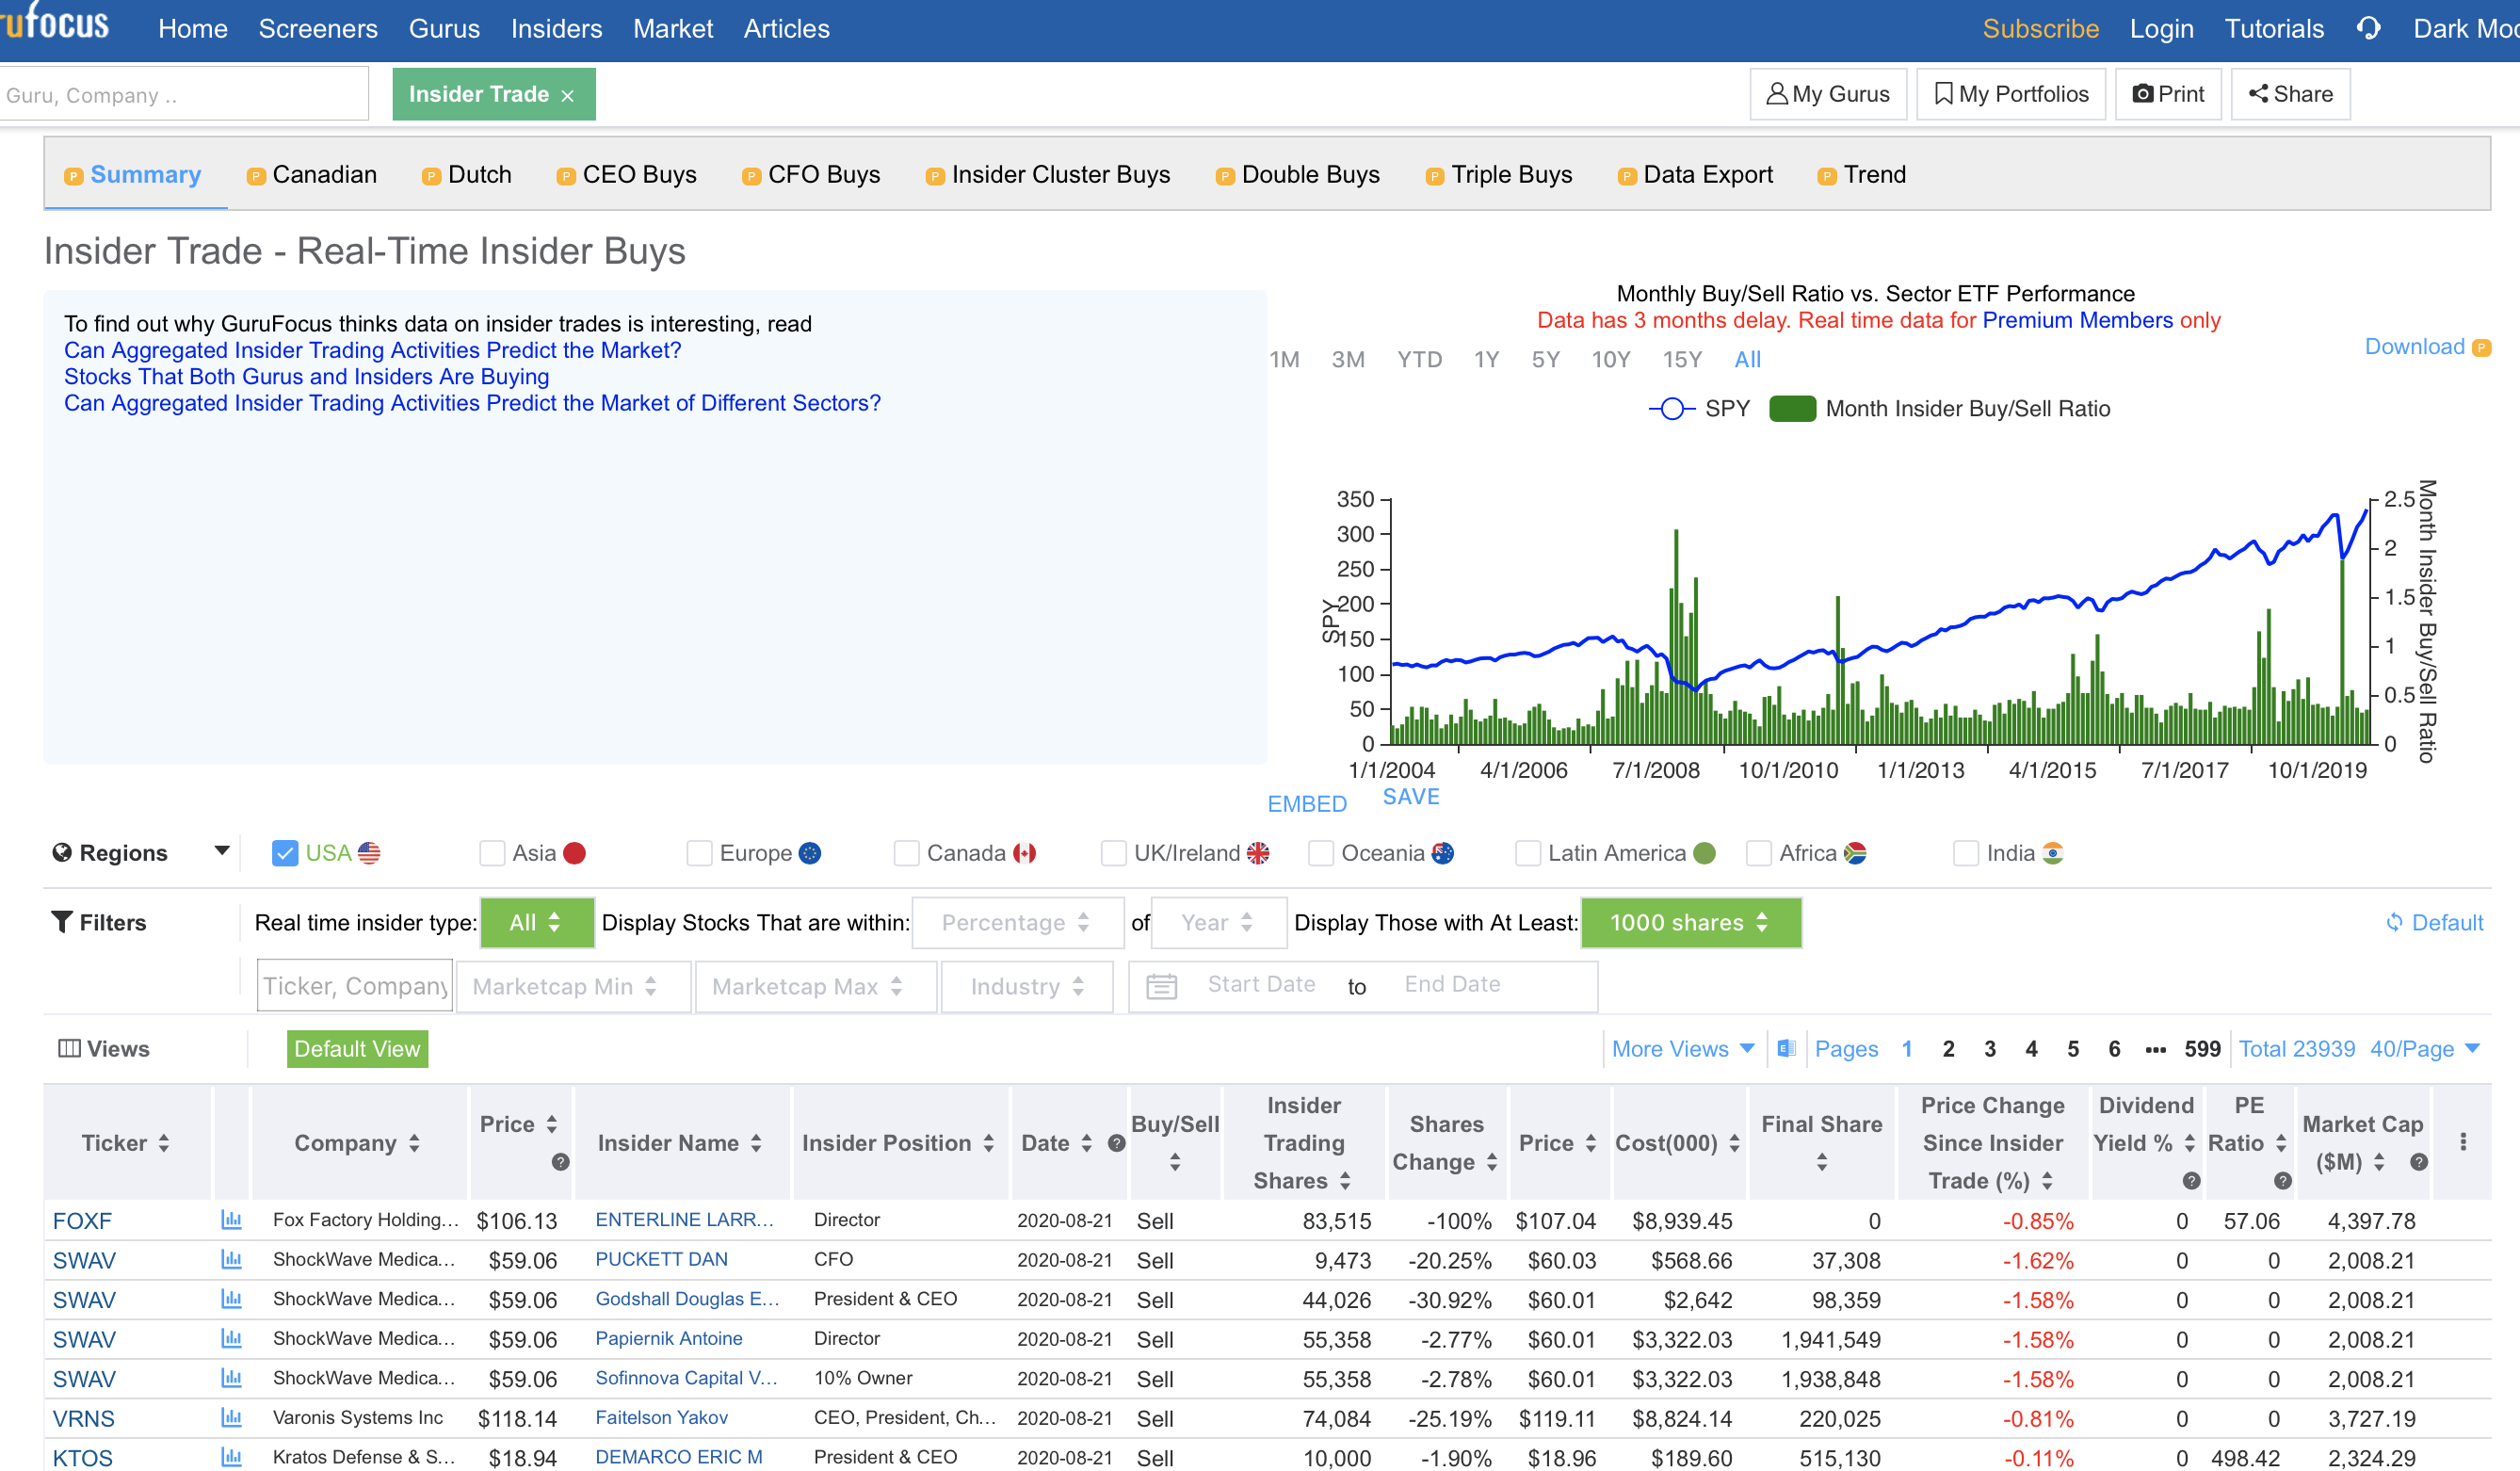The height and width of the screenshot is (1471, 2520).
Task: Check the UK/Ireland region checkbox
Action: 1114,853
